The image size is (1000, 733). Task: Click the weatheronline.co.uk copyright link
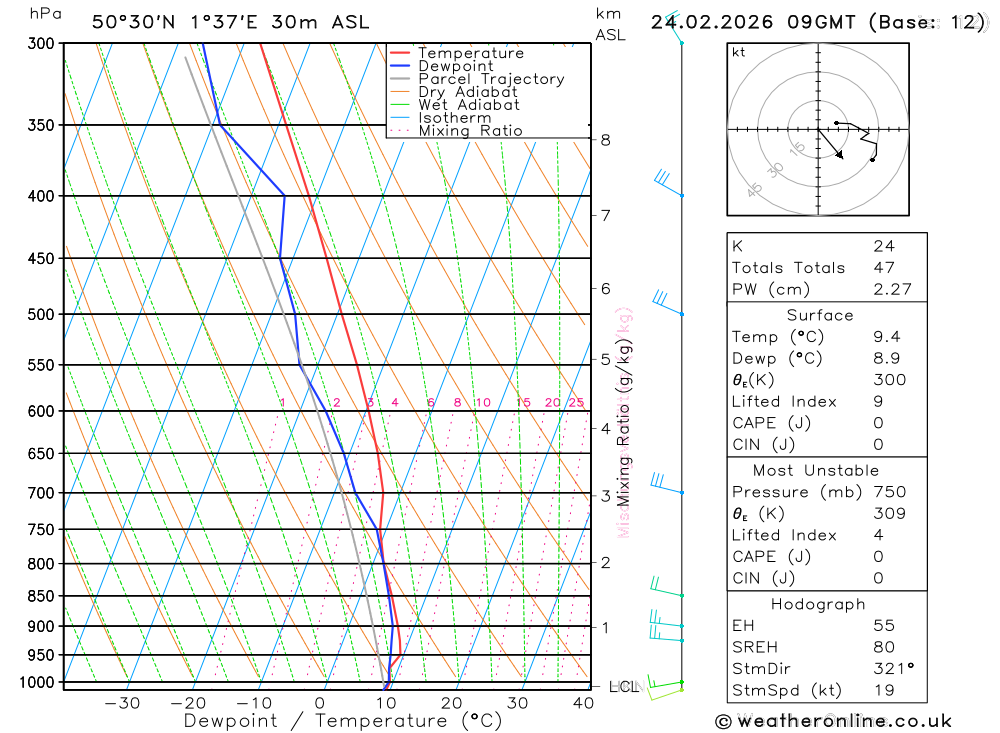[x=834, y=722]
